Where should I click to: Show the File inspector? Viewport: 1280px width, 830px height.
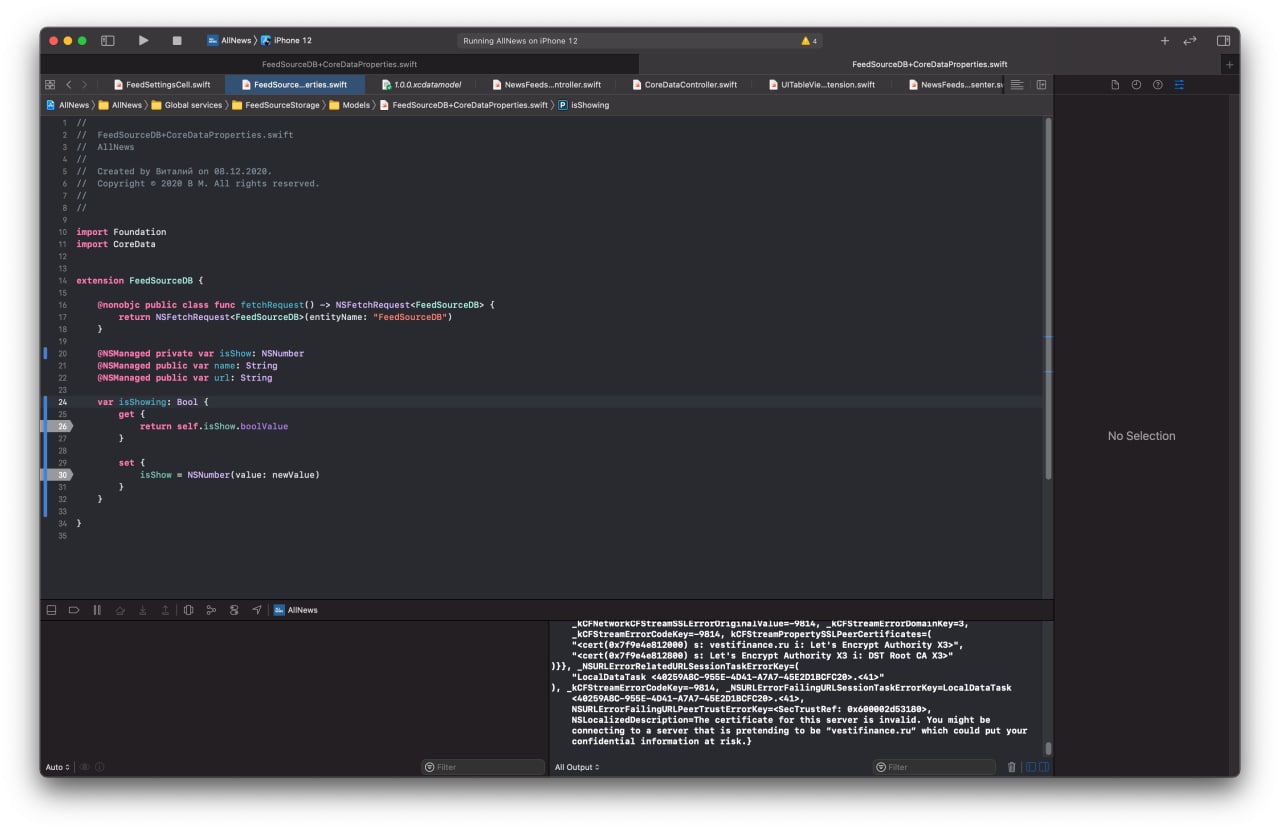[x=1115, y=85]
